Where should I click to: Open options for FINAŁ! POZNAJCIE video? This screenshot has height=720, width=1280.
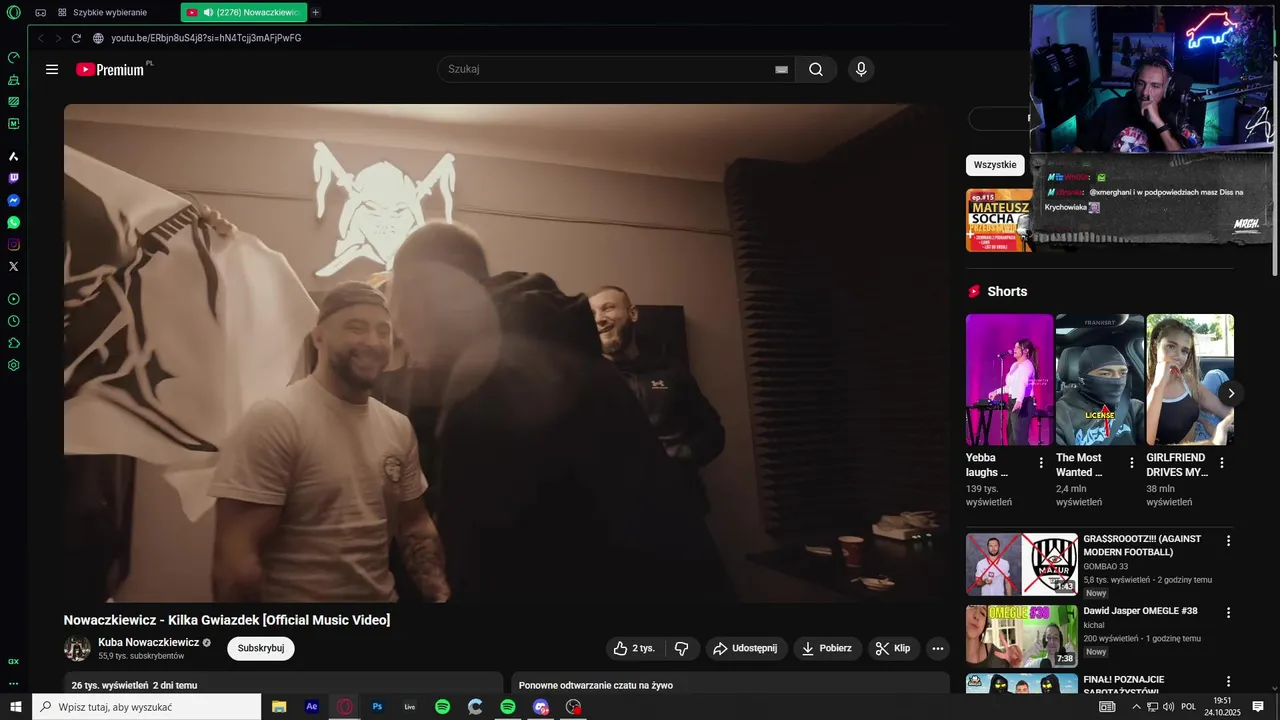click(x=1229, y=682)
